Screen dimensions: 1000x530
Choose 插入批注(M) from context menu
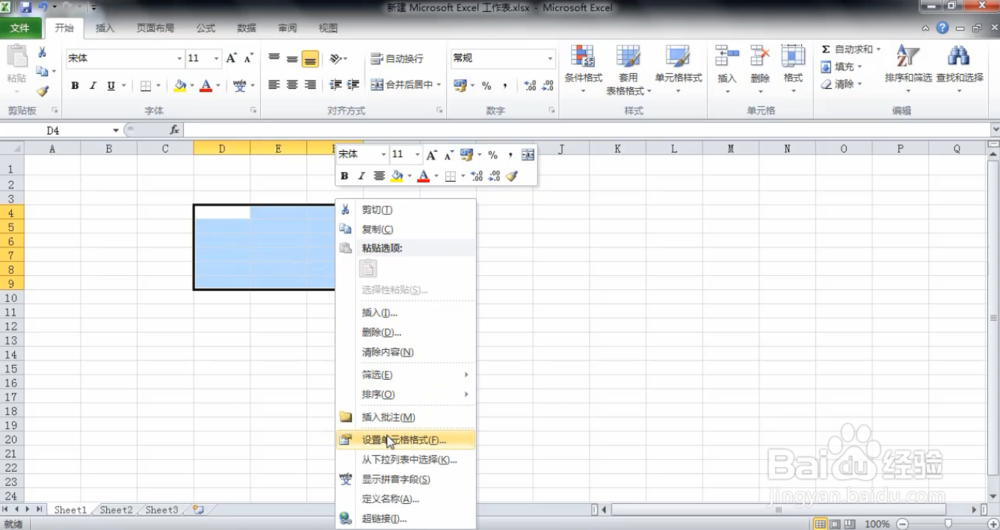tap(406, 417)
